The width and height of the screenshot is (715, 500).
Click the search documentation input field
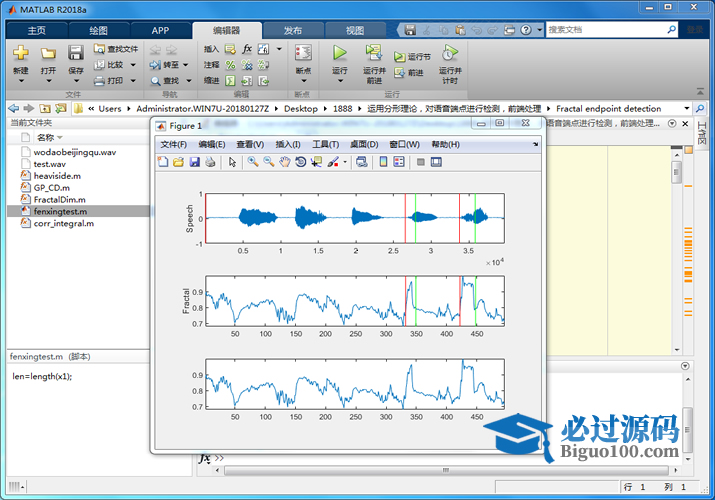point(606,30)
